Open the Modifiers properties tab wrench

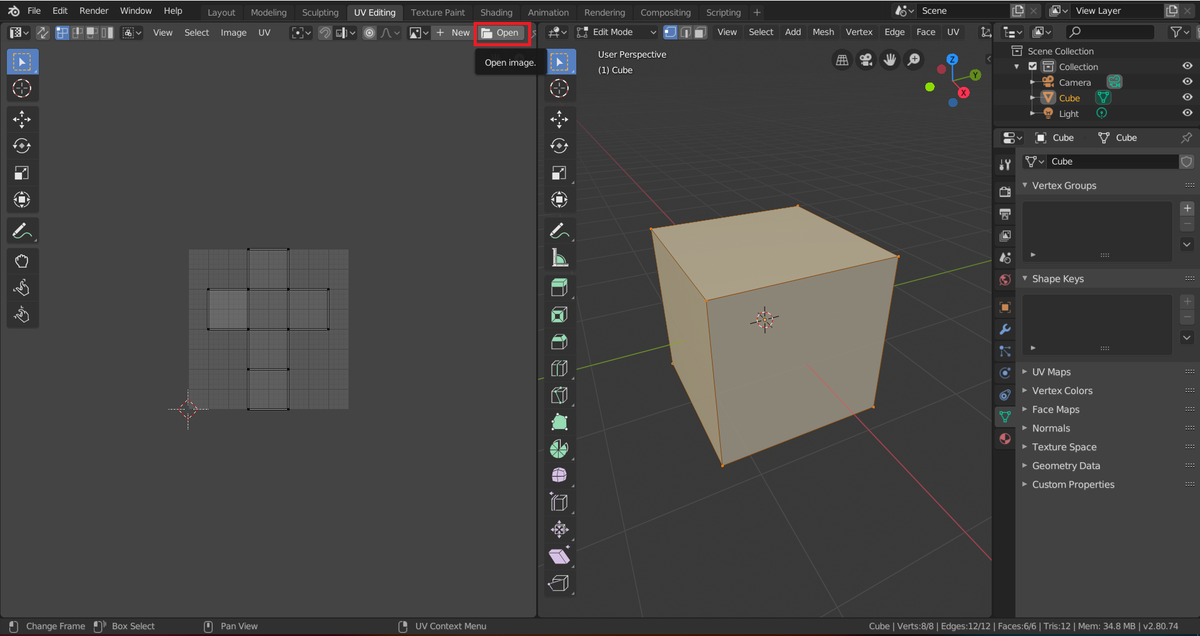1005,329
